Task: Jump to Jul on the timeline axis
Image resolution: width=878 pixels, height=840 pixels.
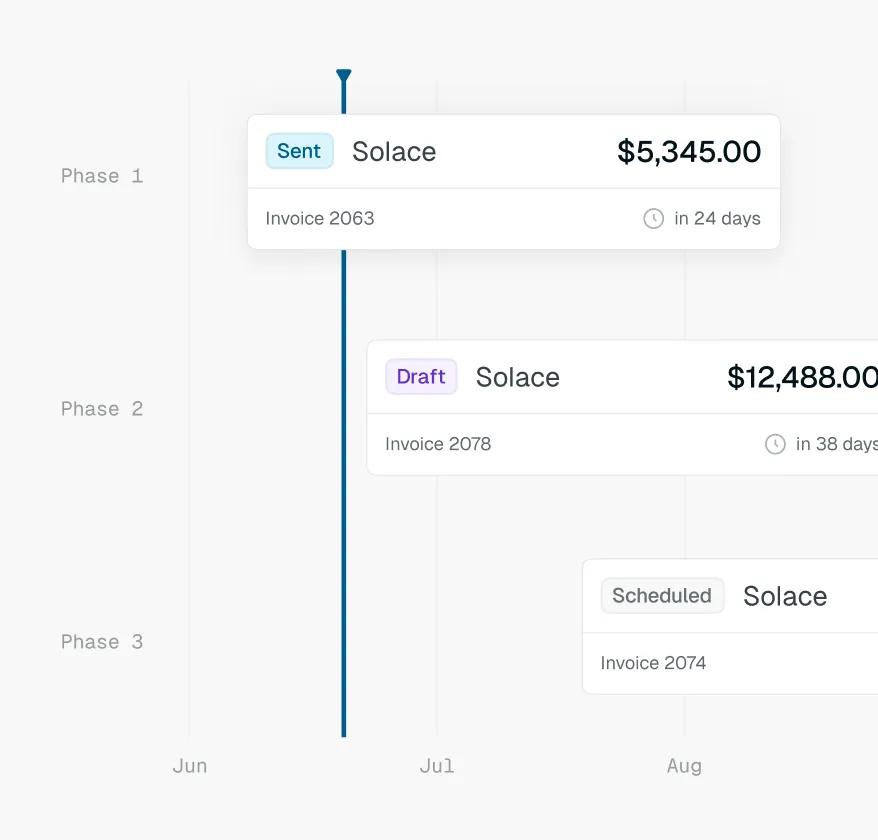Action: 437,766
